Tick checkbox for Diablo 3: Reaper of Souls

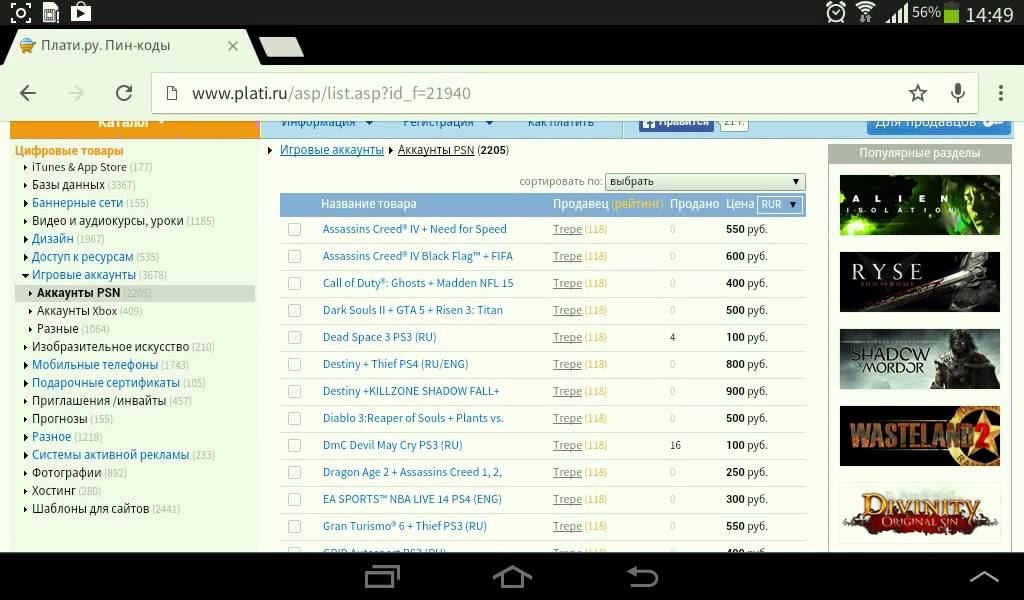[x=295, y=418]
